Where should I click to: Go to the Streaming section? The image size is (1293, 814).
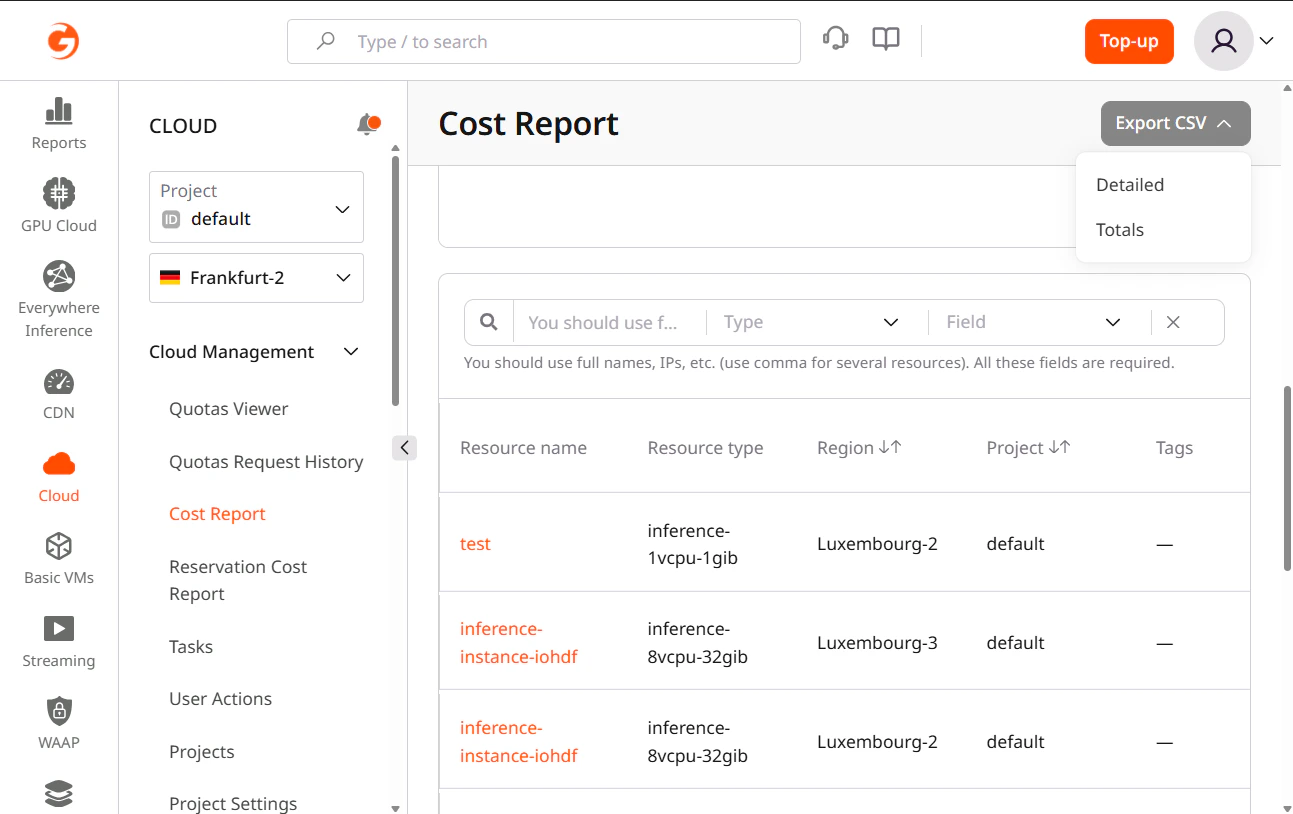58,640
